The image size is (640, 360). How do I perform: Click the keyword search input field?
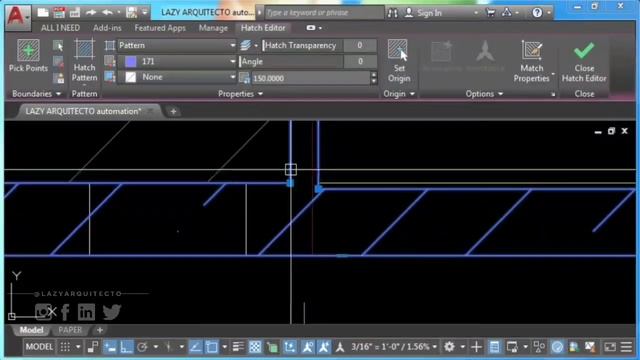coord(324,13)
